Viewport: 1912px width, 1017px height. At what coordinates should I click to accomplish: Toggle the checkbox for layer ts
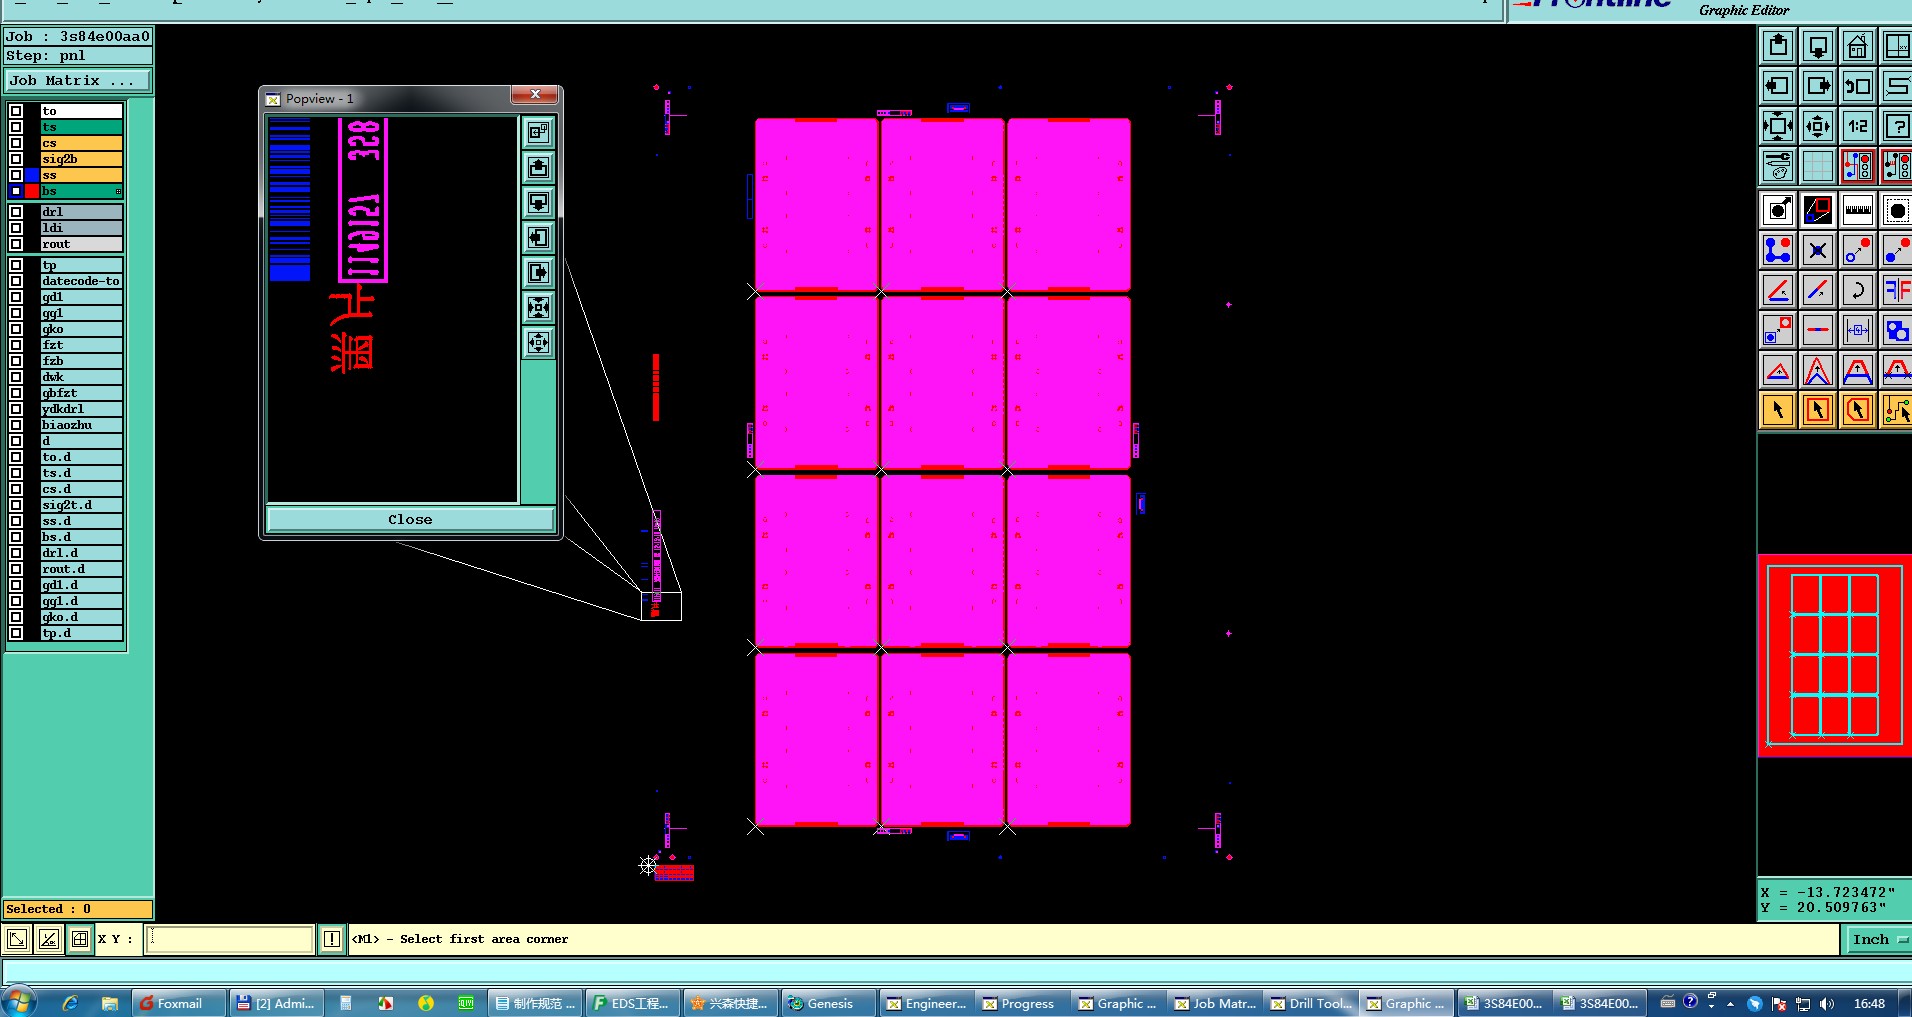click(16, 127)
